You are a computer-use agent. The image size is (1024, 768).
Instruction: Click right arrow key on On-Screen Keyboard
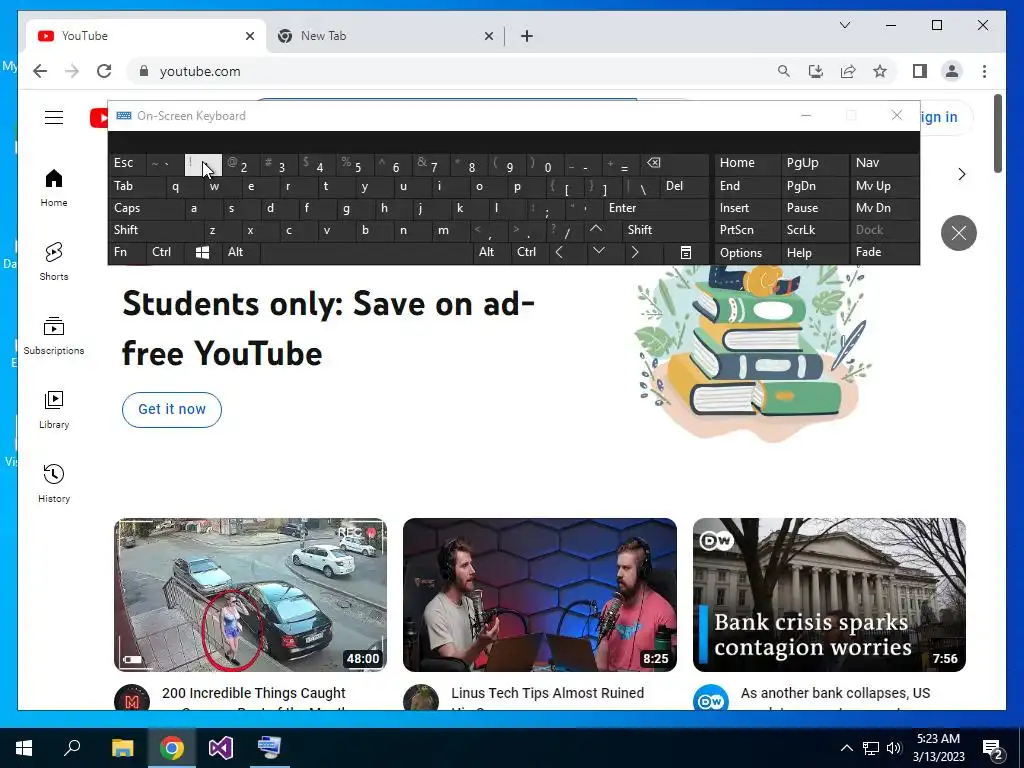click(635, 253)
